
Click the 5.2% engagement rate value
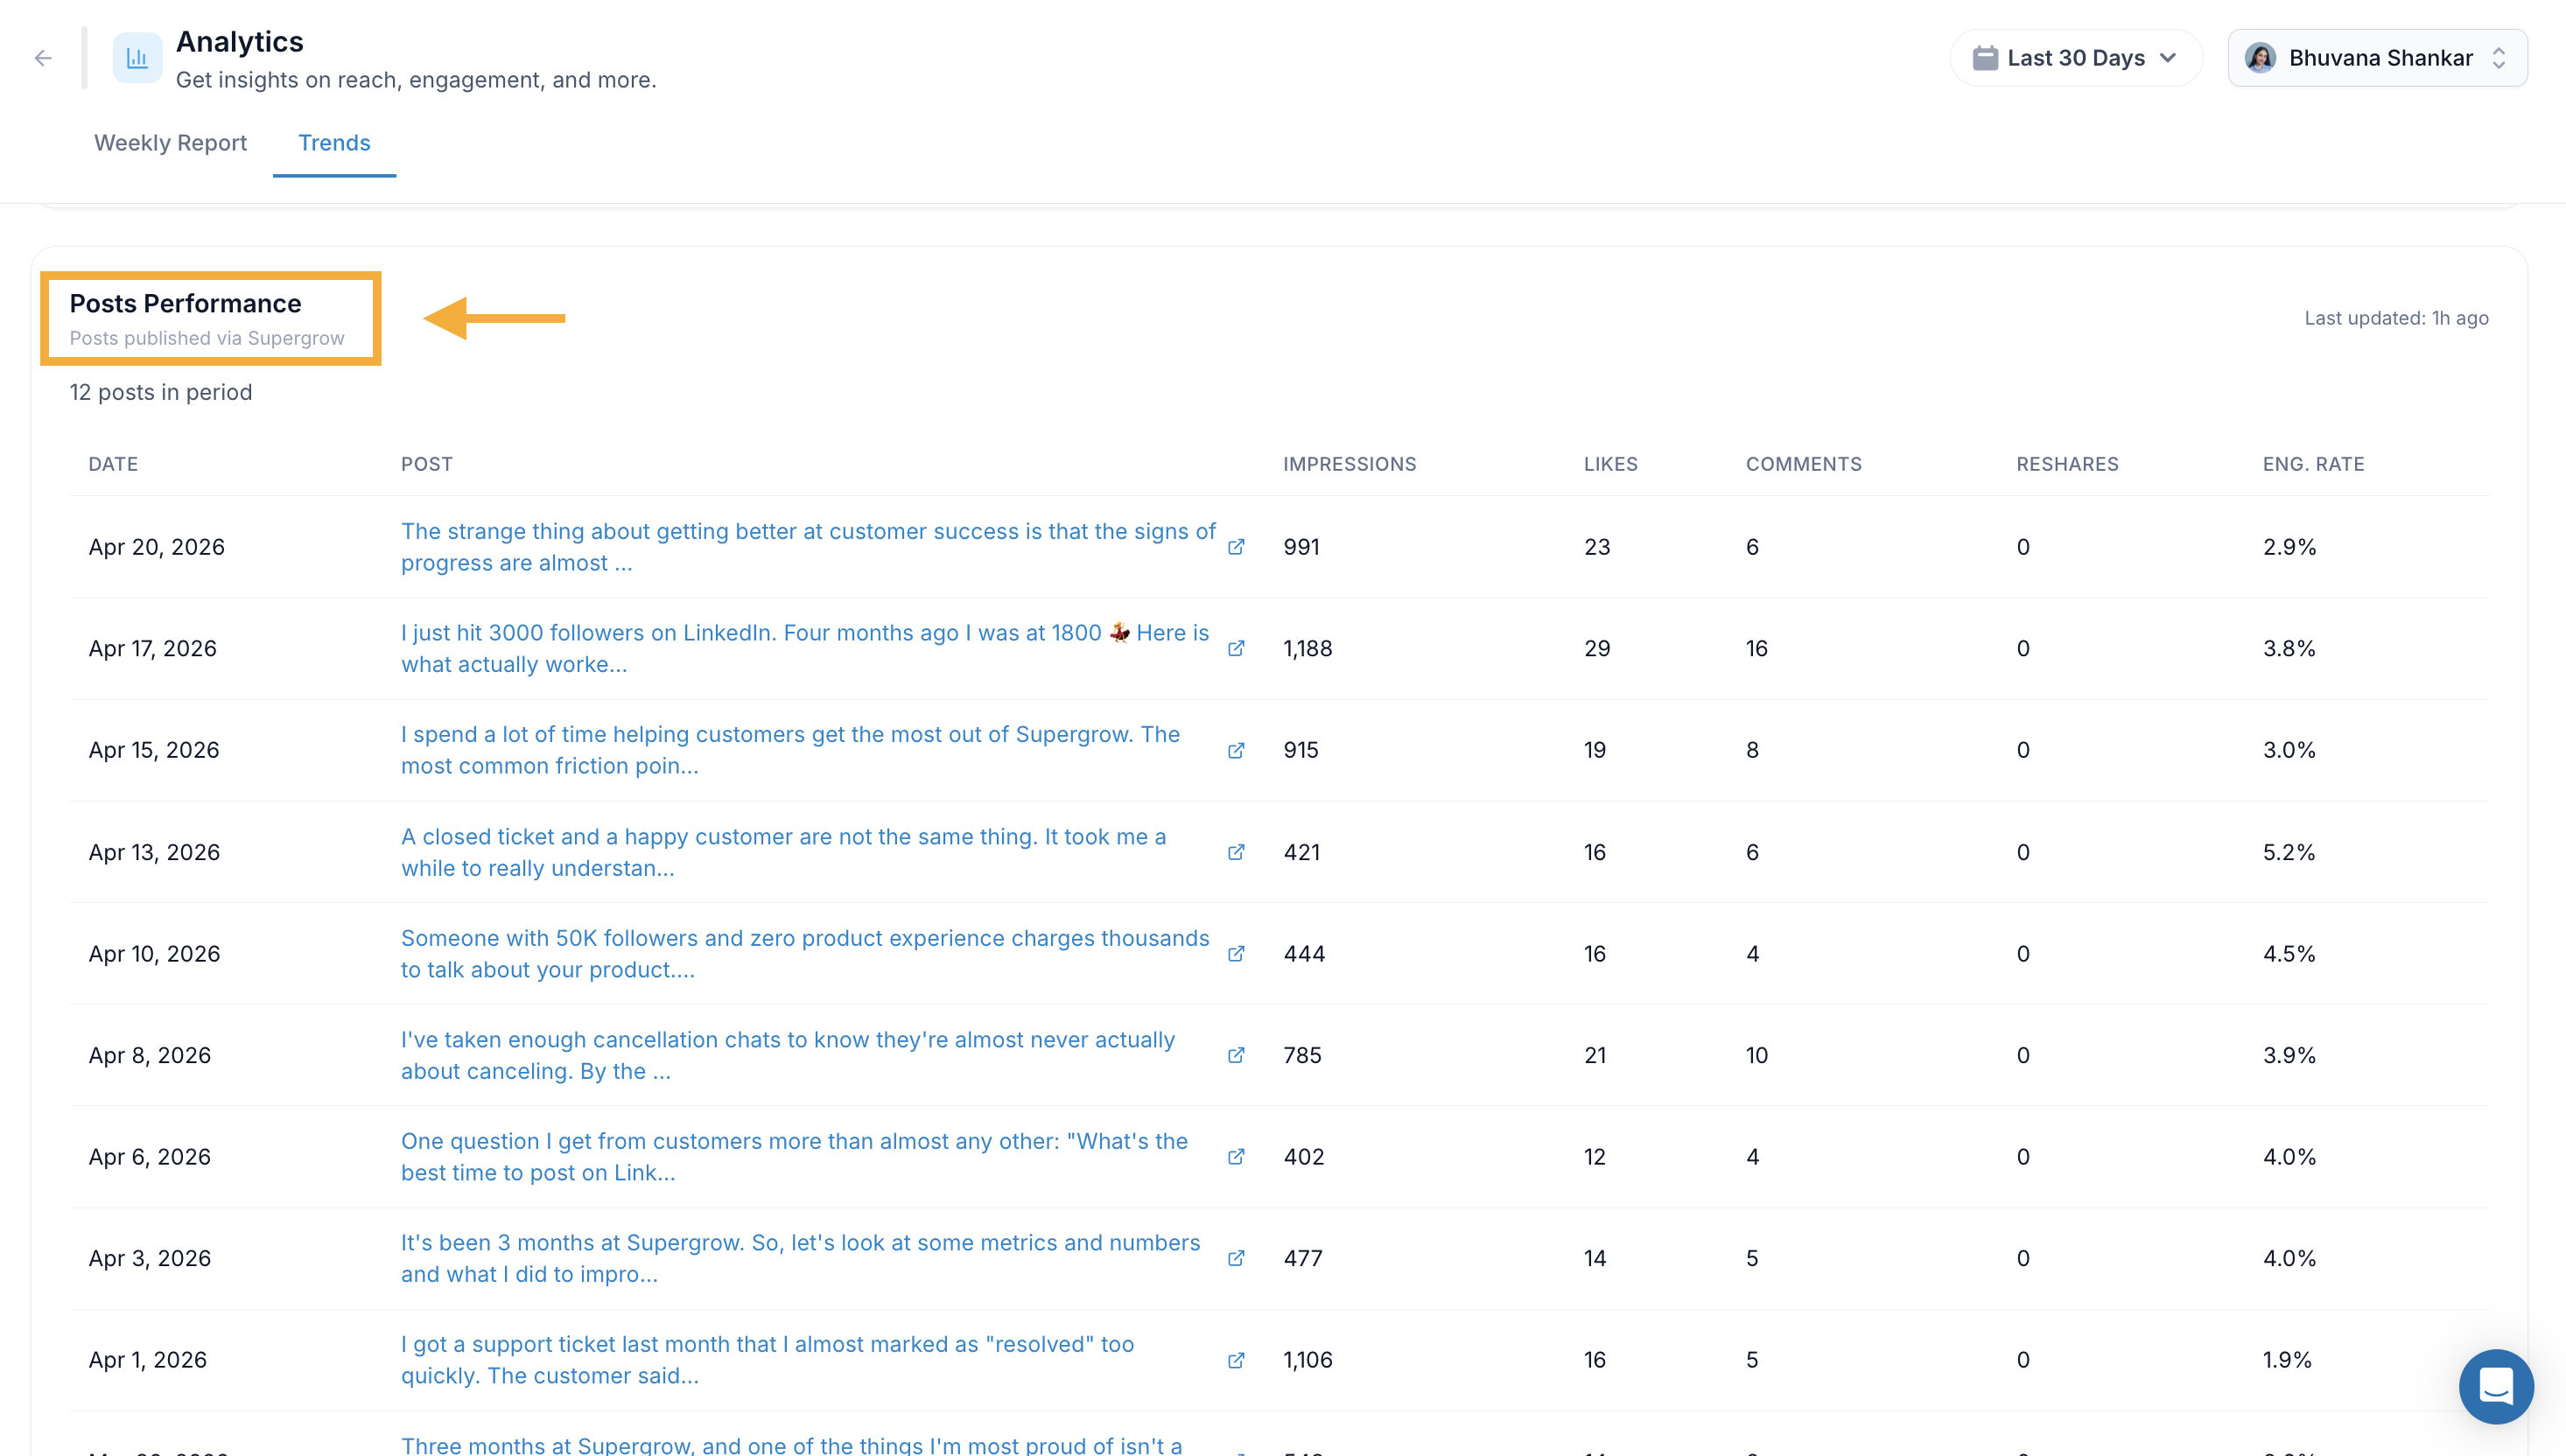[x=2288, y=852]
